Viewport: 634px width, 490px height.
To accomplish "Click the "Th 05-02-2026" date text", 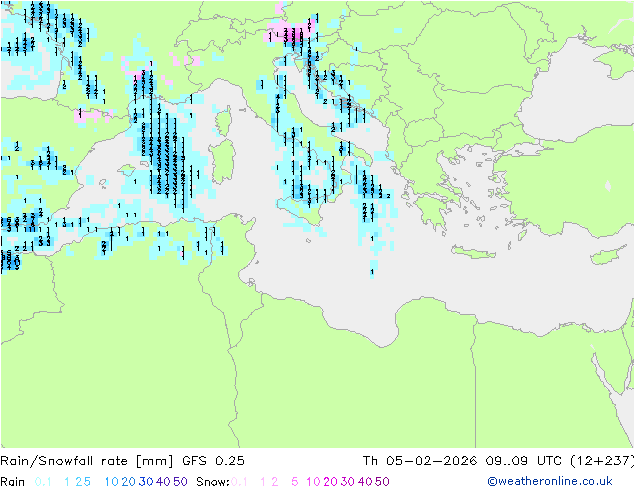I will click(x=419, y=461).
